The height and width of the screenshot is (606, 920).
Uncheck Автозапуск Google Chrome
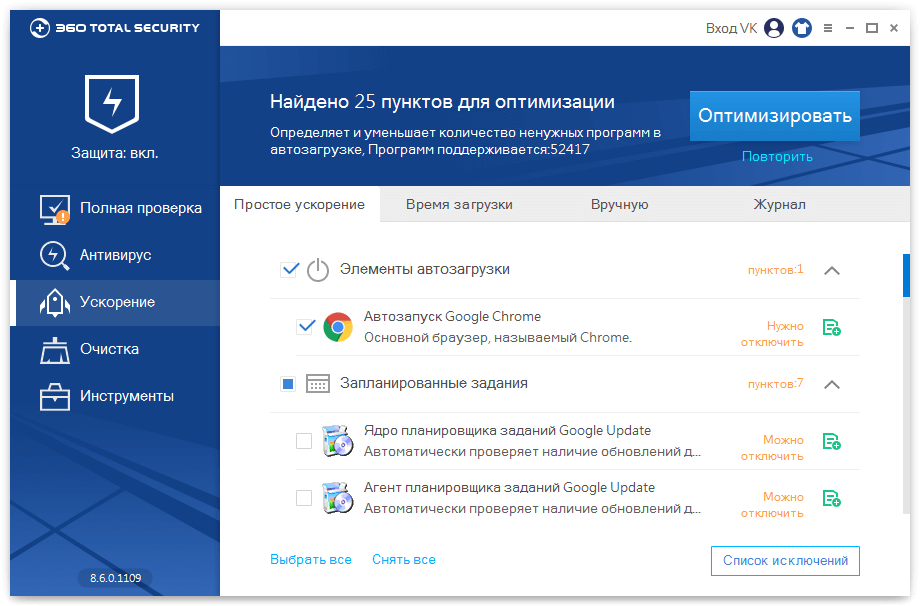[306, 326]
